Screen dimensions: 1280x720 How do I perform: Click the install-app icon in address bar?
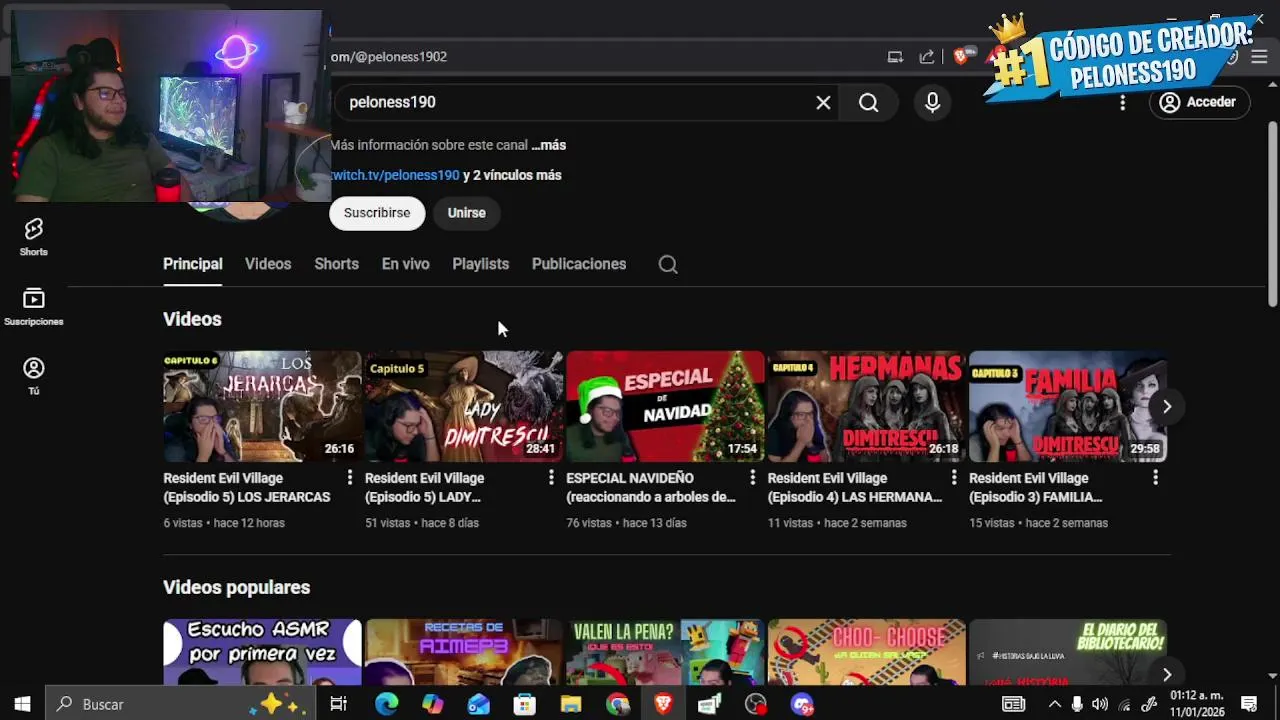(x=895, y=57)
